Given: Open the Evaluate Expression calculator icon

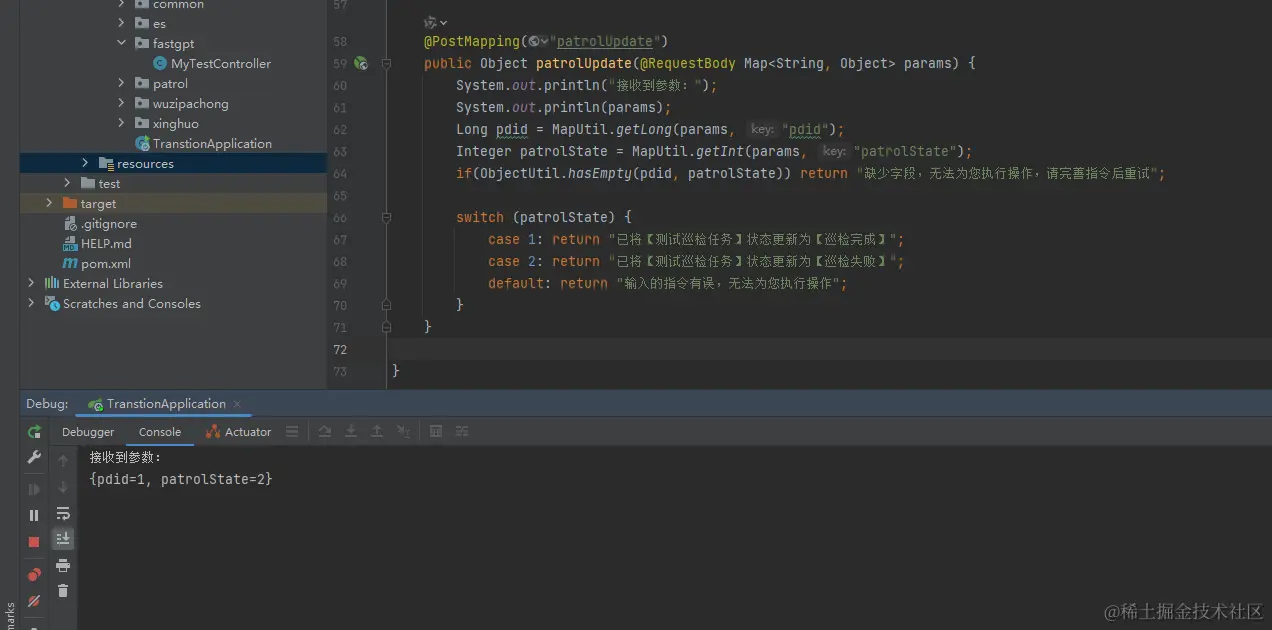Looking at the screenshot, I should [436, 432].
